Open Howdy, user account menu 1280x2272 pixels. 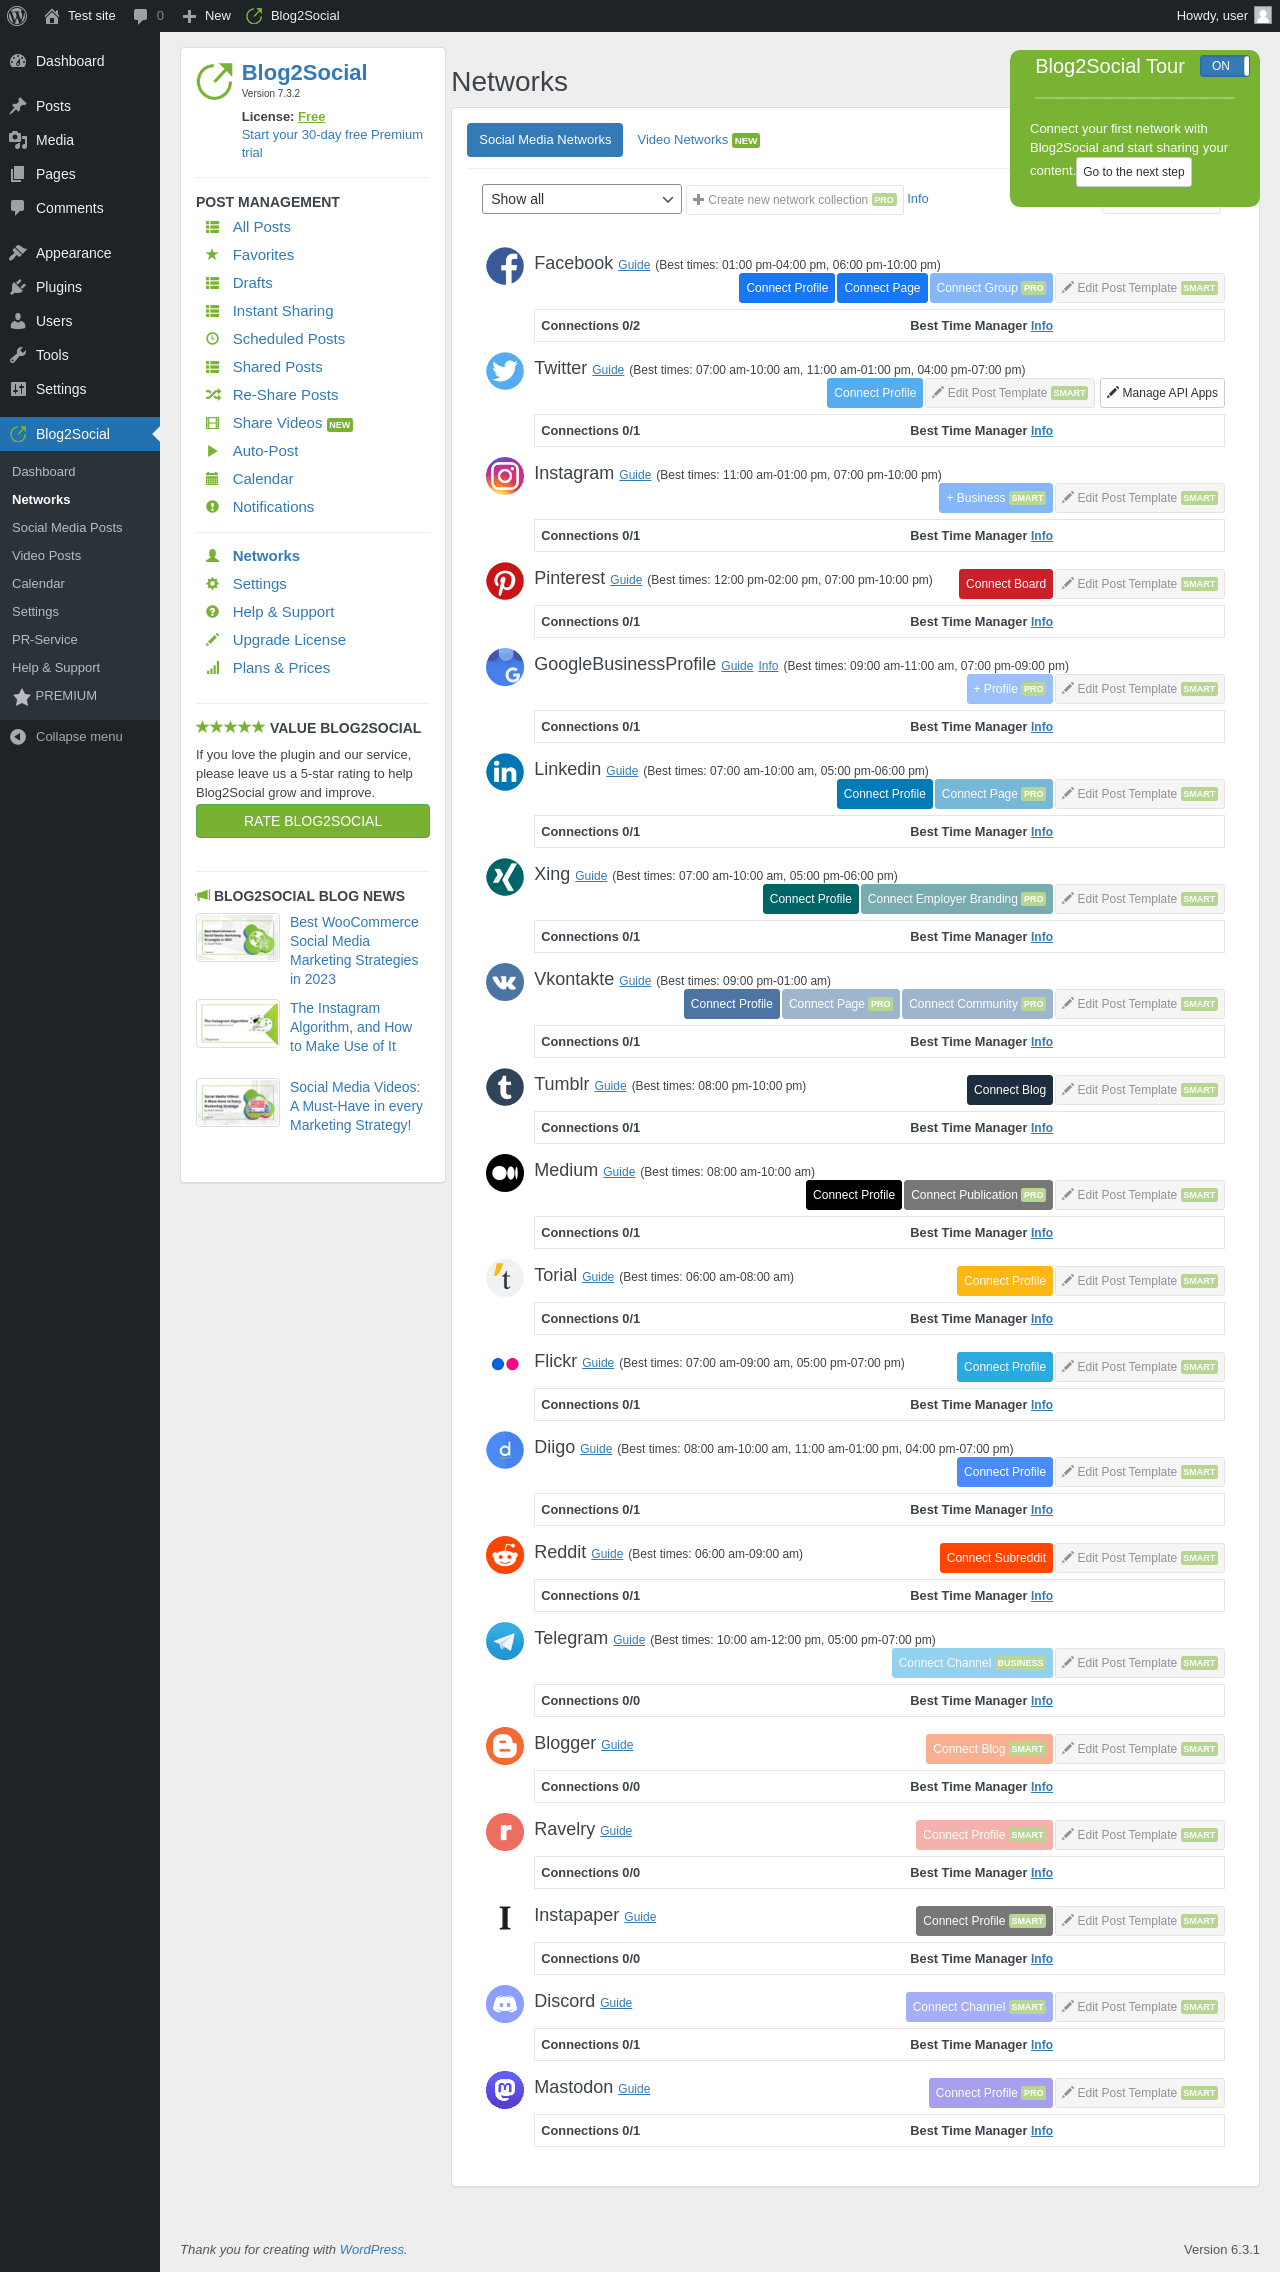coord(1224,16)
